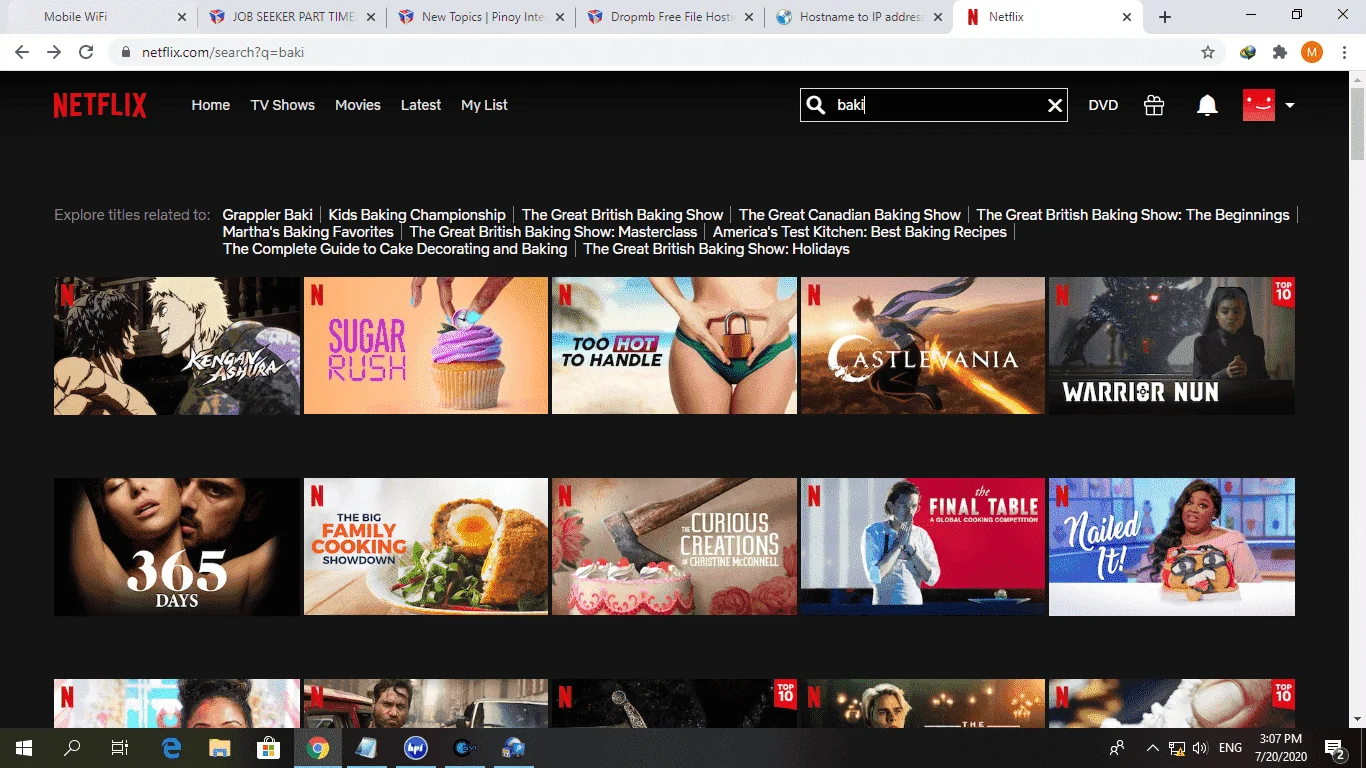The image size is (1366, 768).
Task: Open the Latest section
Action: pos(421,105)
